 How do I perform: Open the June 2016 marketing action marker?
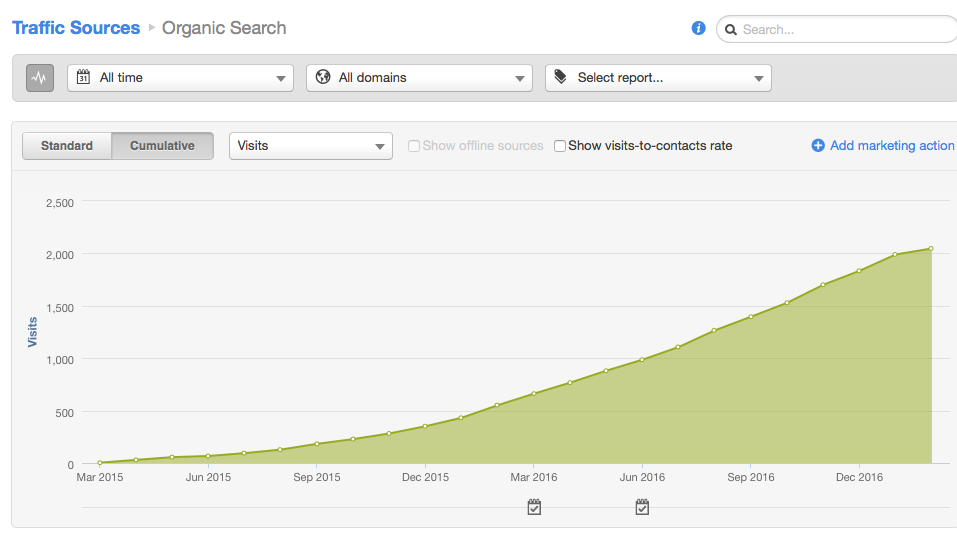coord(642,507)
